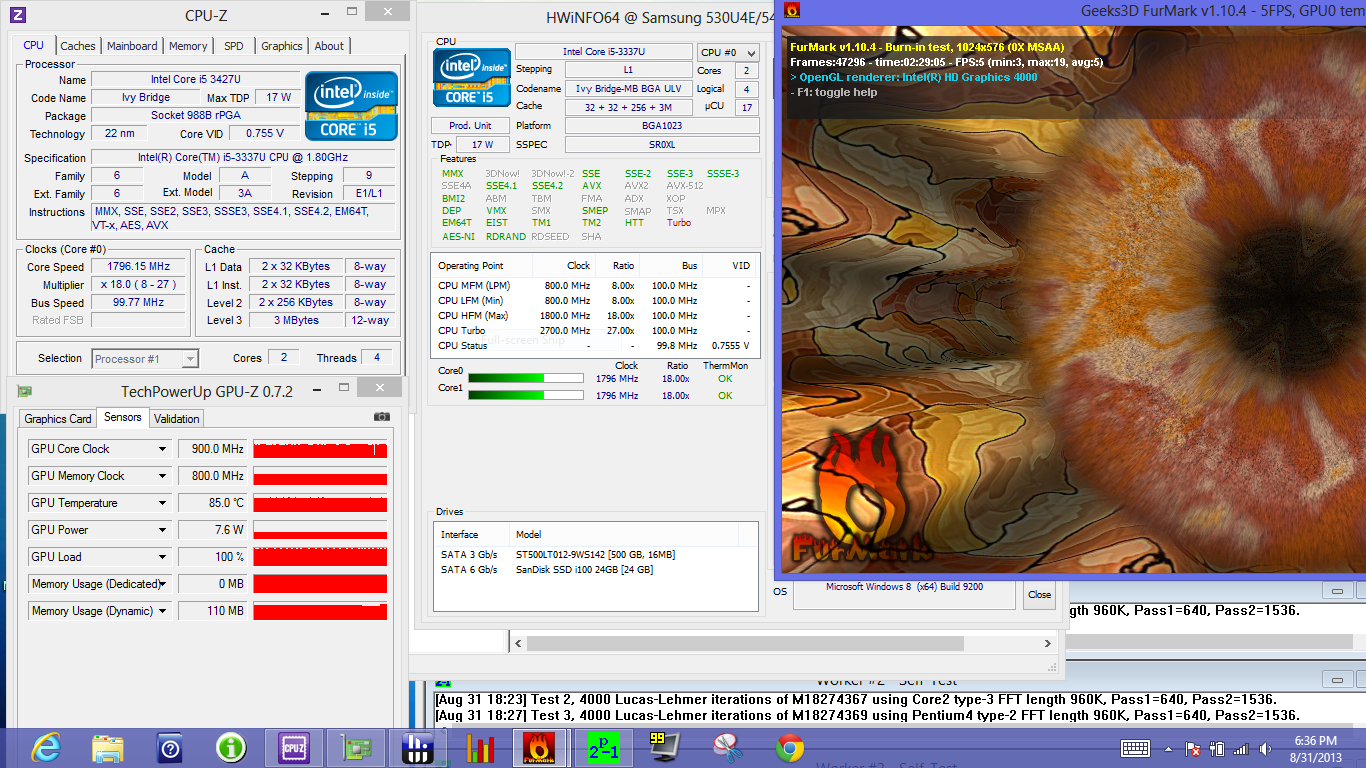Open the Validation tab in GPU-Z
Viewport: 1366px width, 768px height.
(177, 419)
